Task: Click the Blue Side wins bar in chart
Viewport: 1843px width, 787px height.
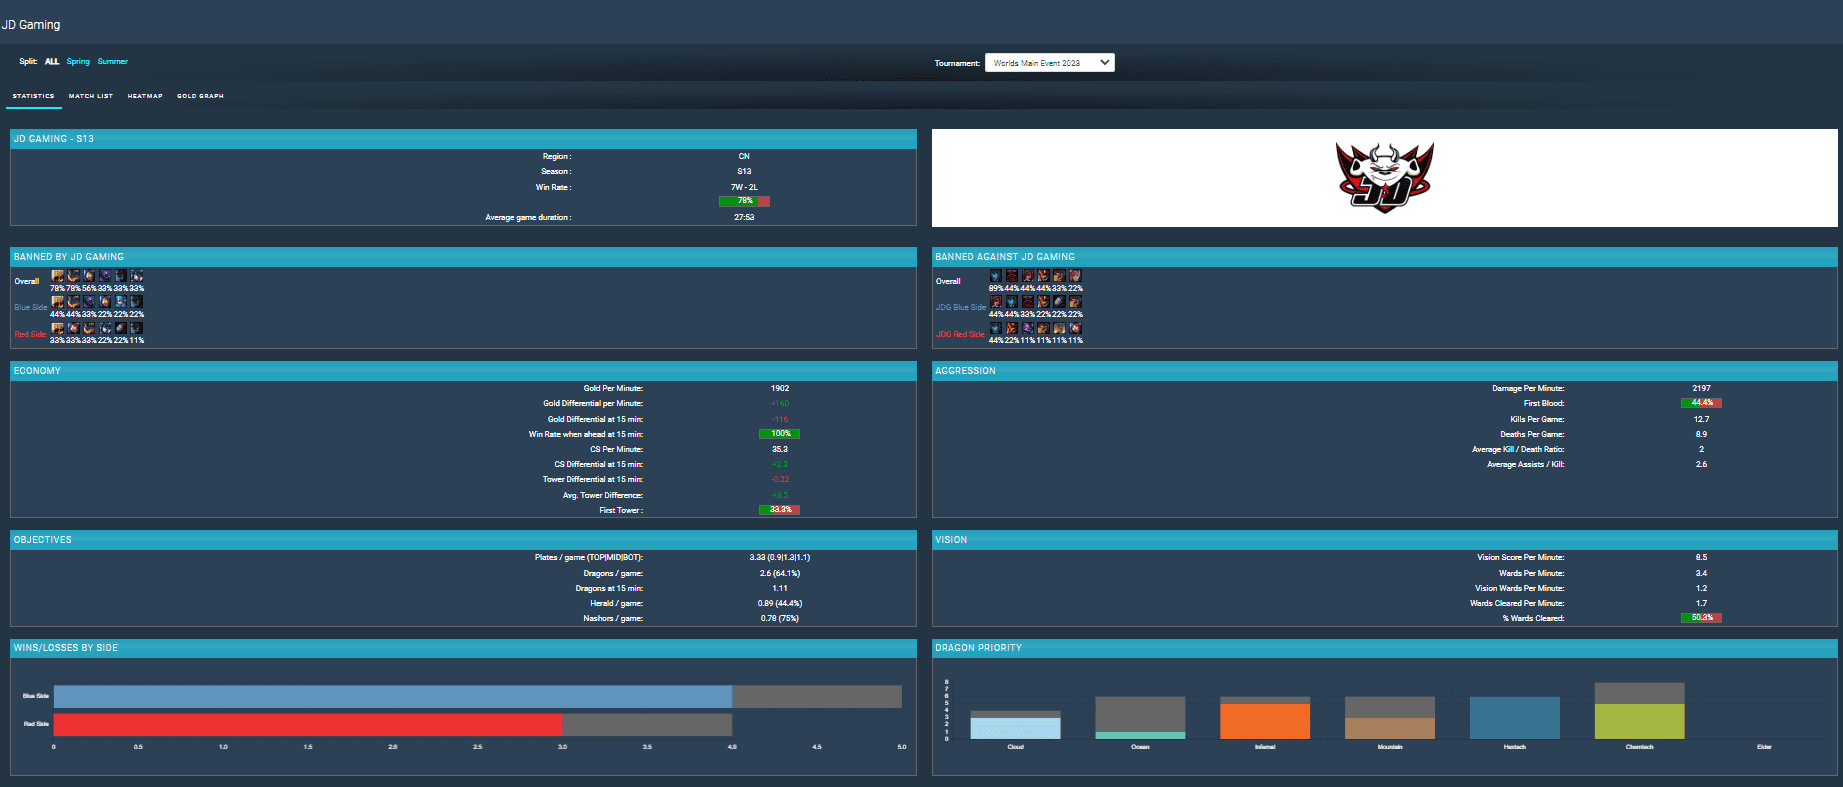Action: pyautogui.click(x=393, y=696)
